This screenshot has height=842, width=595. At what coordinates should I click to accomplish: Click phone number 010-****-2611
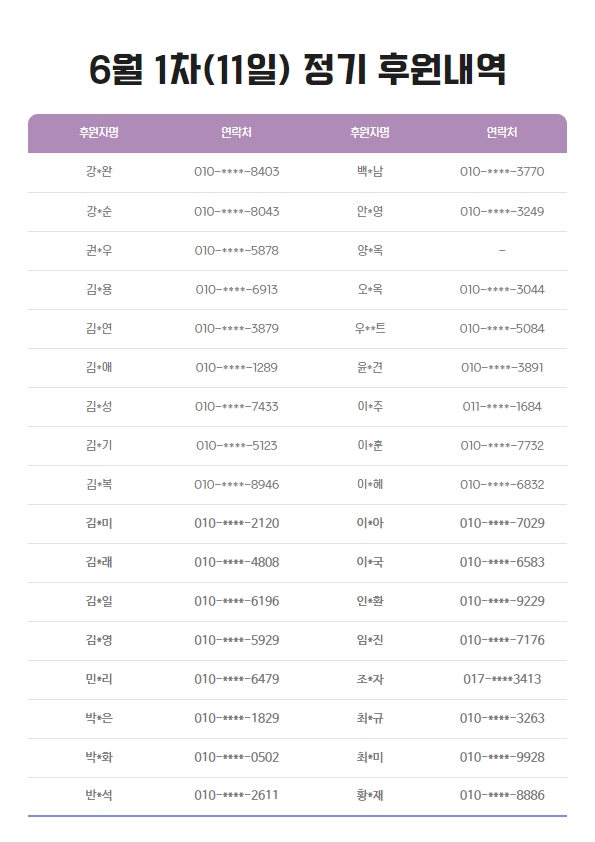click(236, 795)
